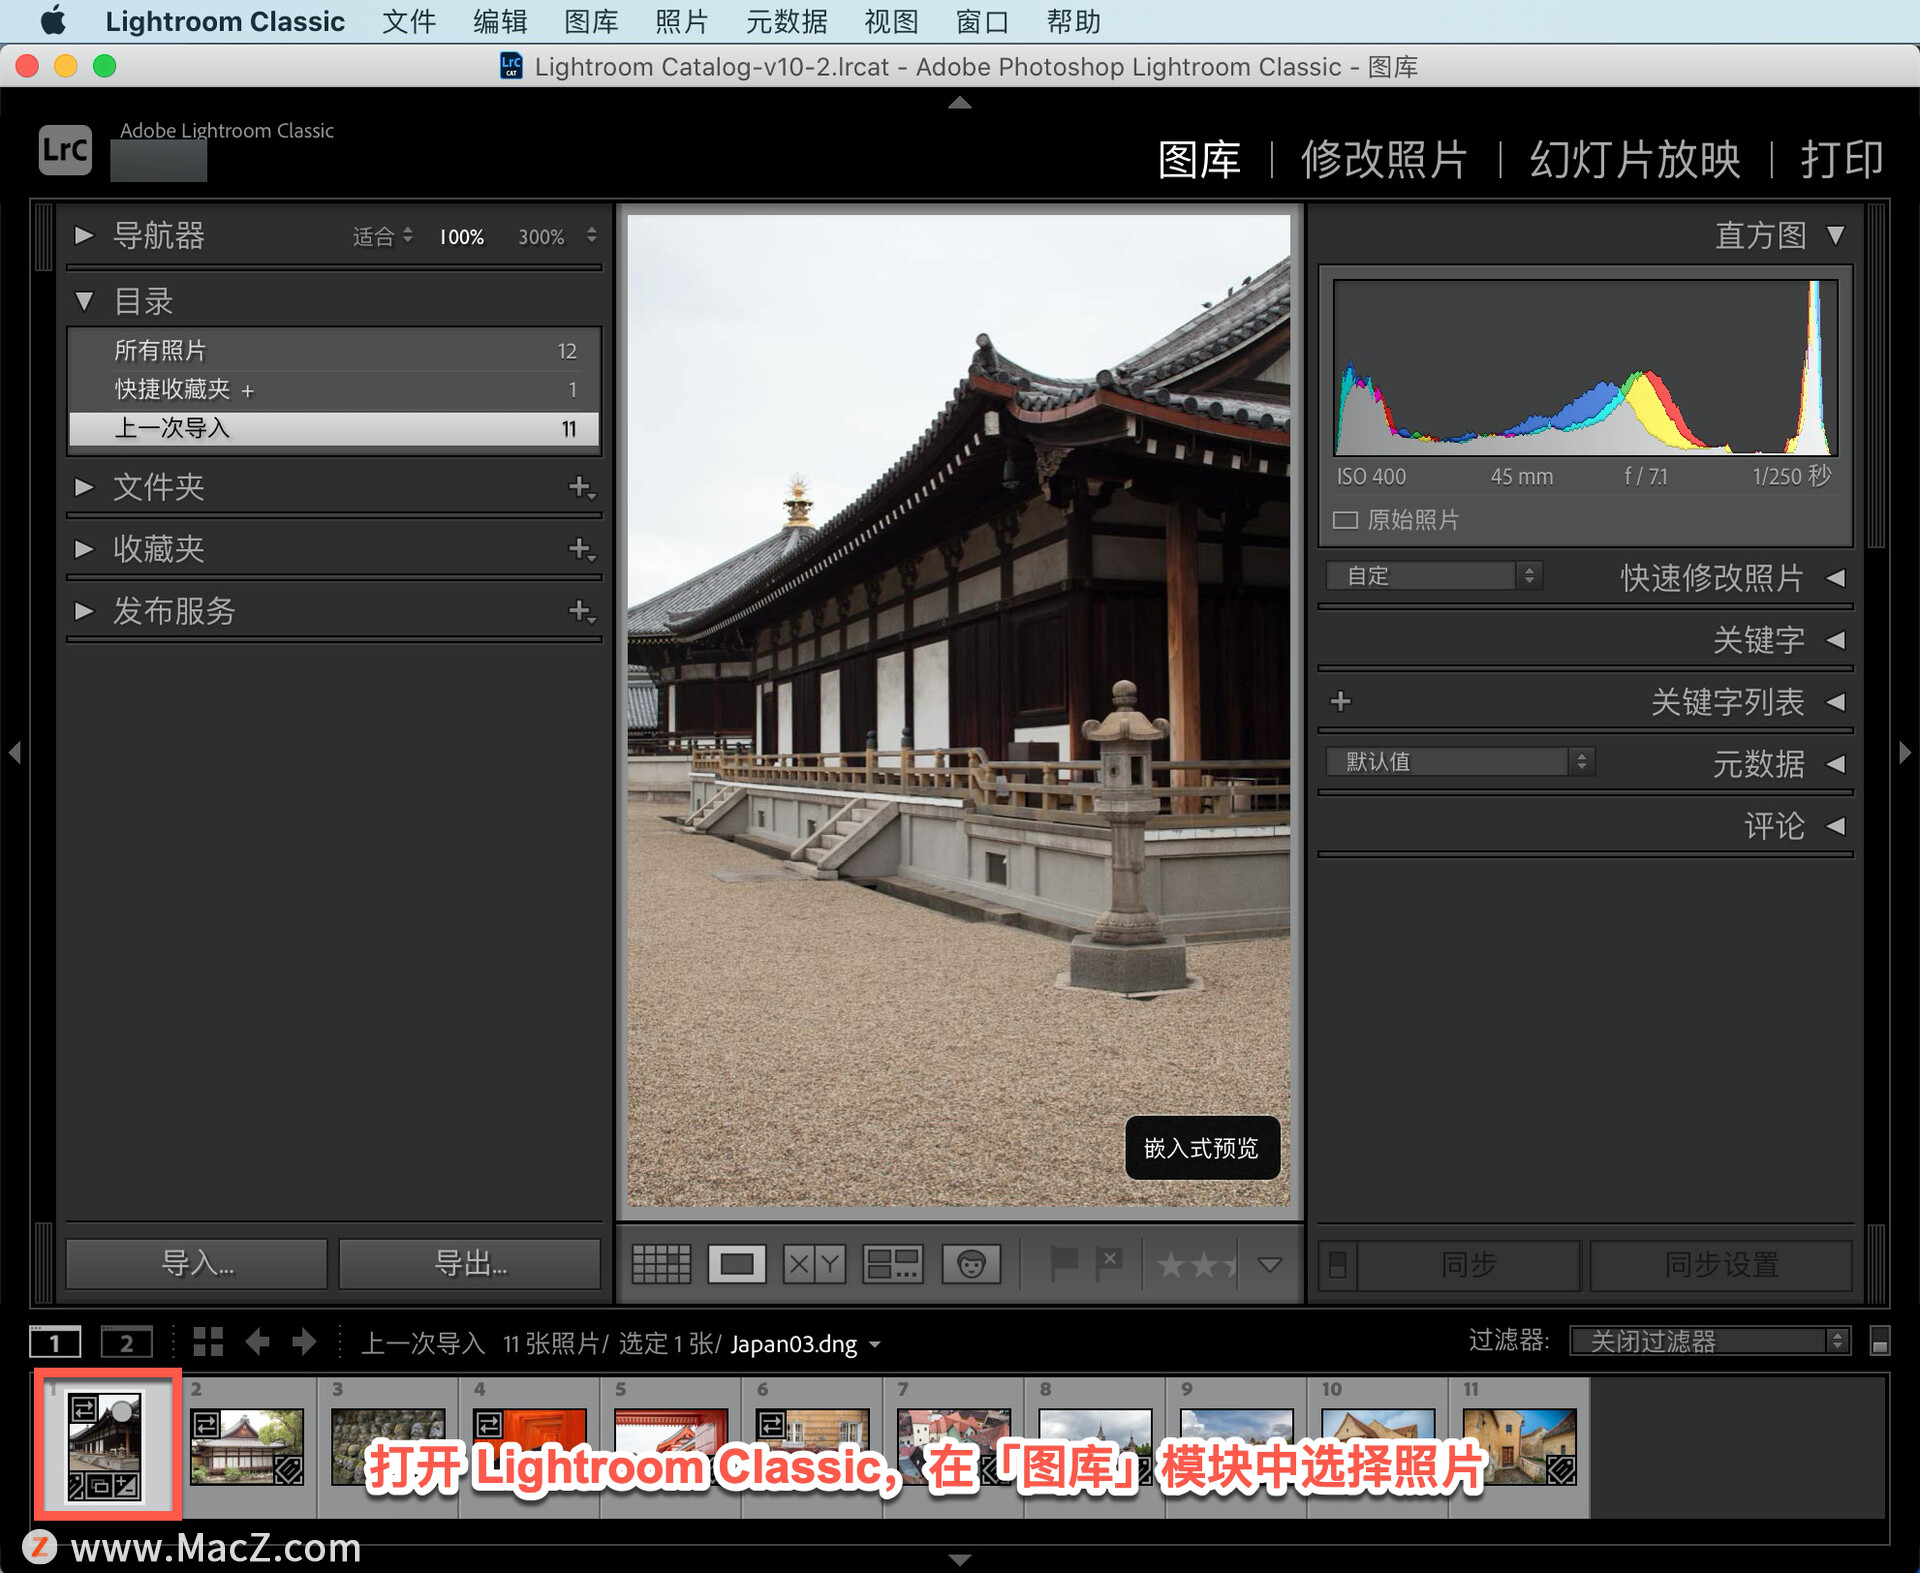
Task: Set navigator zoom to 100%
Action: pos(462,237)
